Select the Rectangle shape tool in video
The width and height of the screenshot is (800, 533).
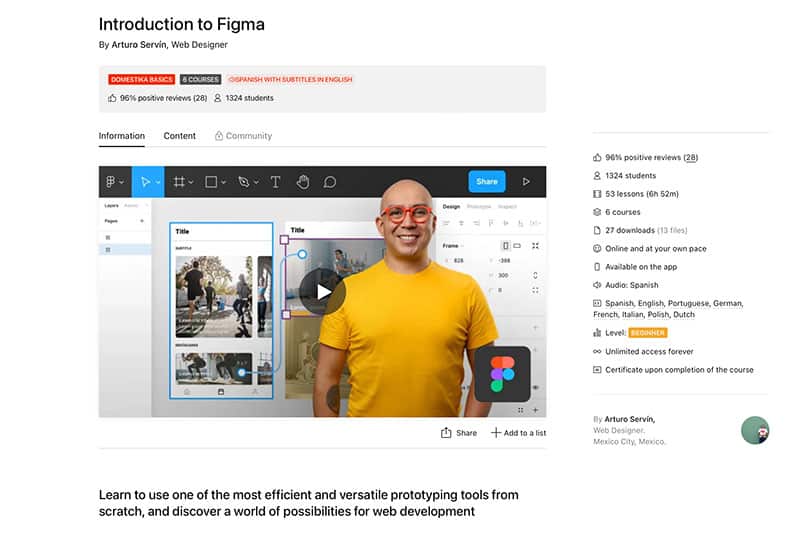tap(211, 182)
